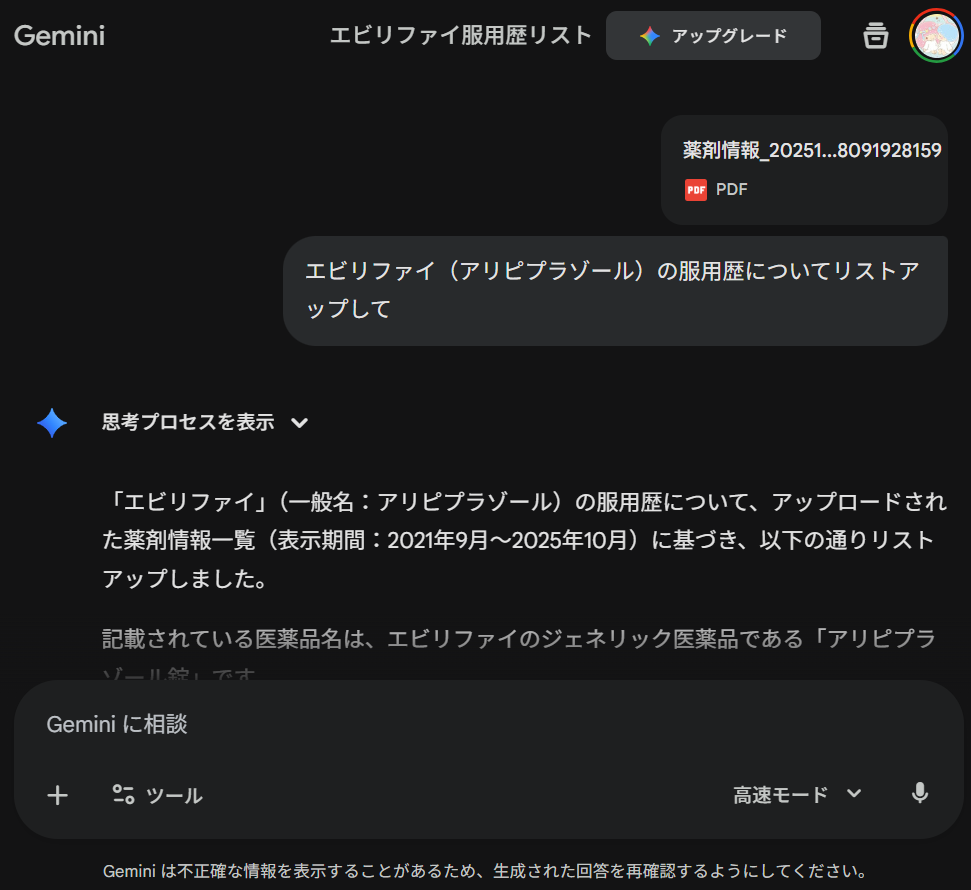Click the blue Gemini sparkle icon
Screen dimensions: 971x890
point(52,423)
